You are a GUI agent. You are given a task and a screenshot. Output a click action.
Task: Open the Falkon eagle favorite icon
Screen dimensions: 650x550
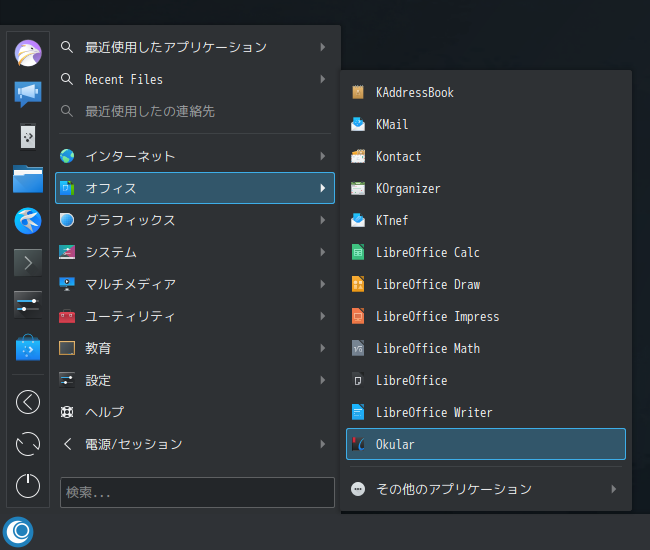(x=28, y=53)
